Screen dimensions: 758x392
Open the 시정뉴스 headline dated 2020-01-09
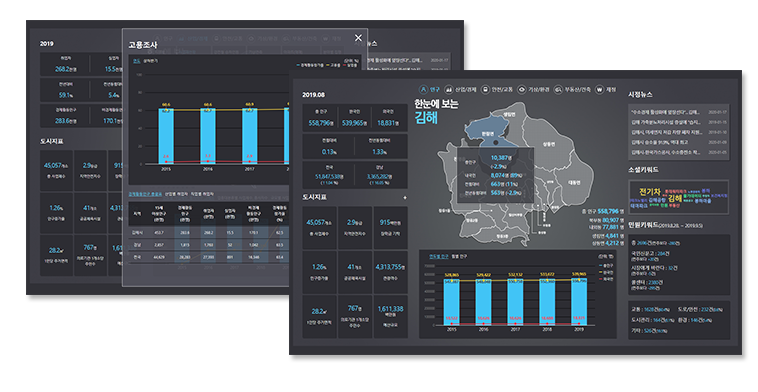679,142
